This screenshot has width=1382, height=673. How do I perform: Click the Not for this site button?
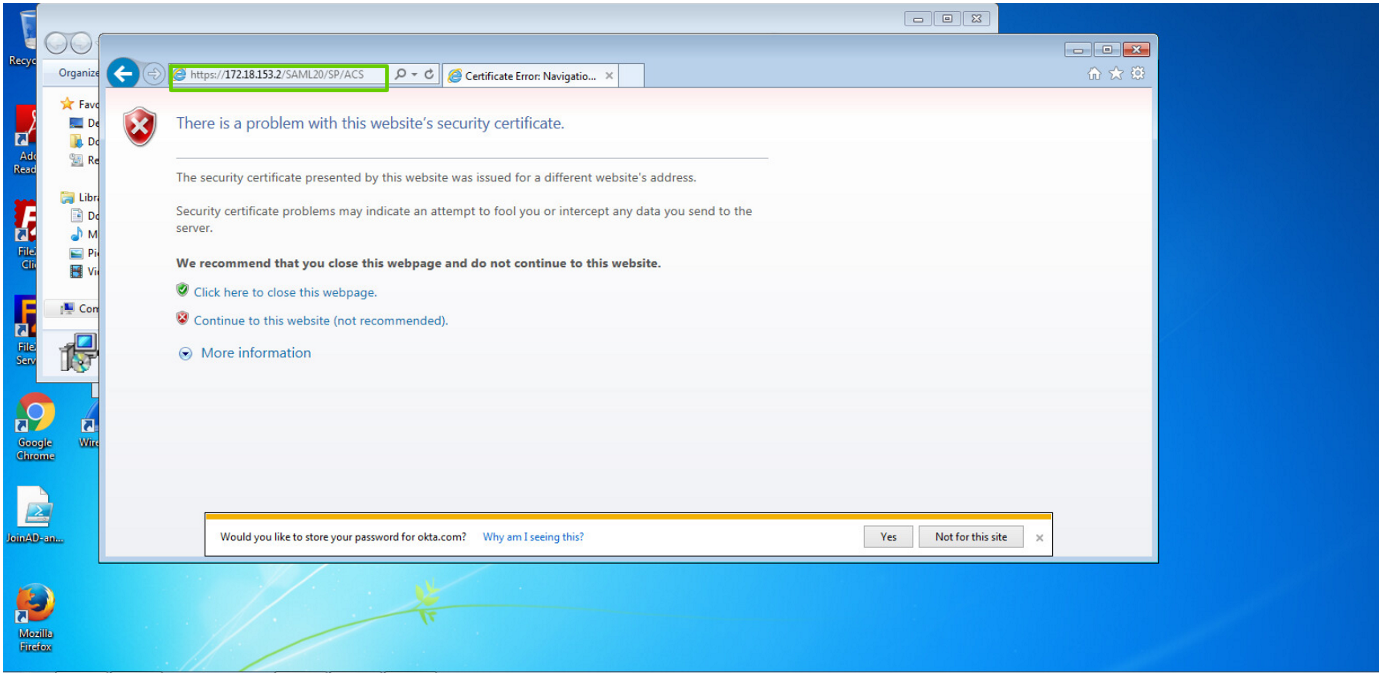[x=971, y=537]
